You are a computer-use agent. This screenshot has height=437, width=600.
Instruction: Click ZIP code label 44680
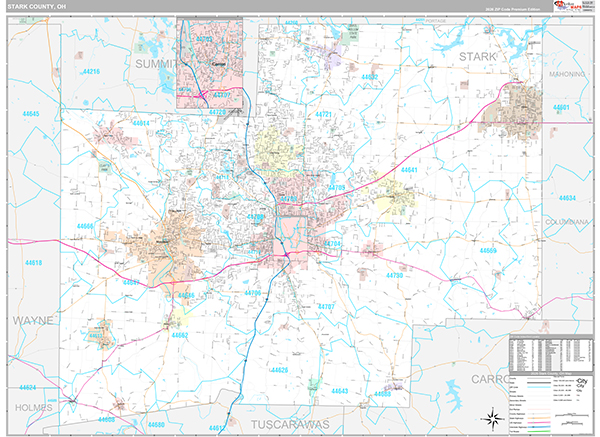[x=156, y=424]
